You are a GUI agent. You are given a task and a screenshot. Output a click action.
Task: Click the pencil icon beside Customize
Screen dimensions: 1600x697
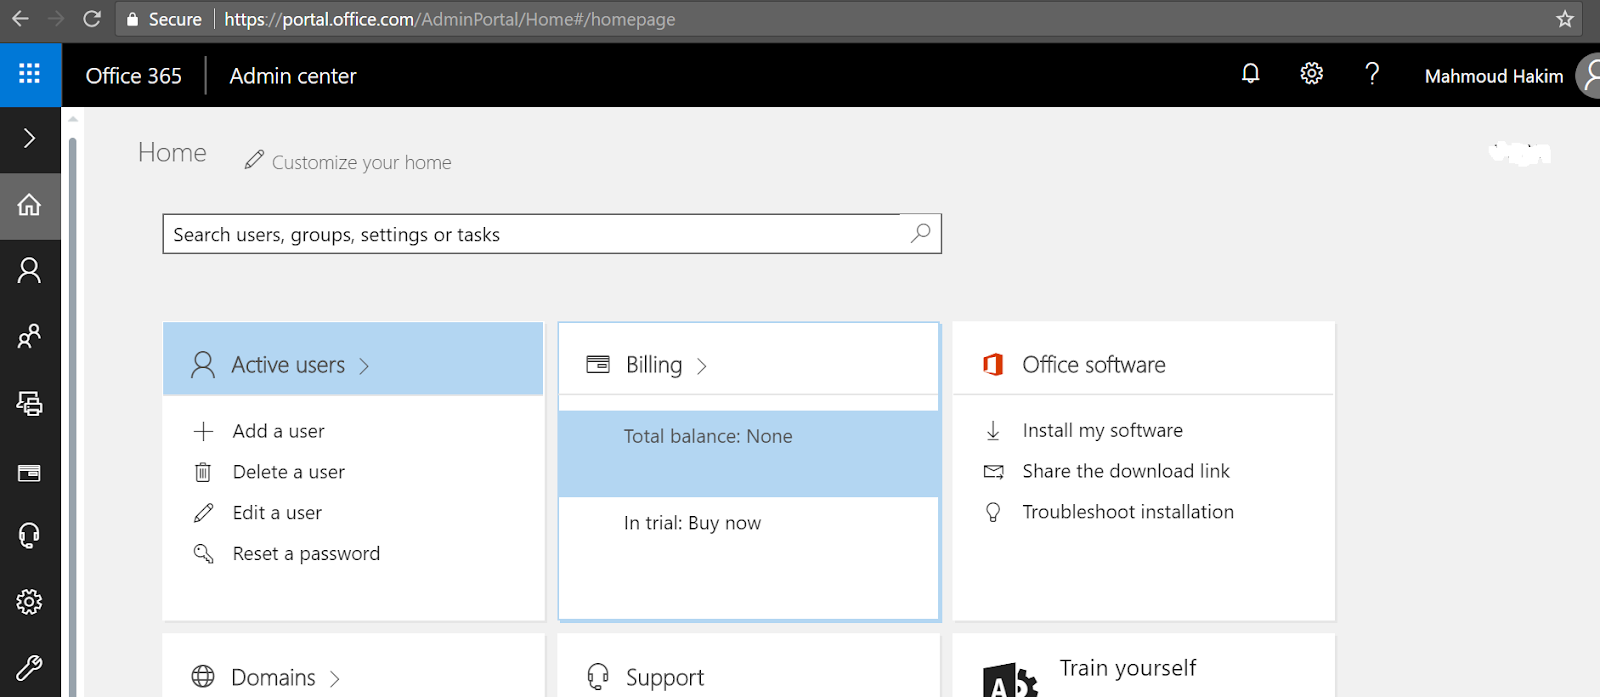[x=254, y=160]
